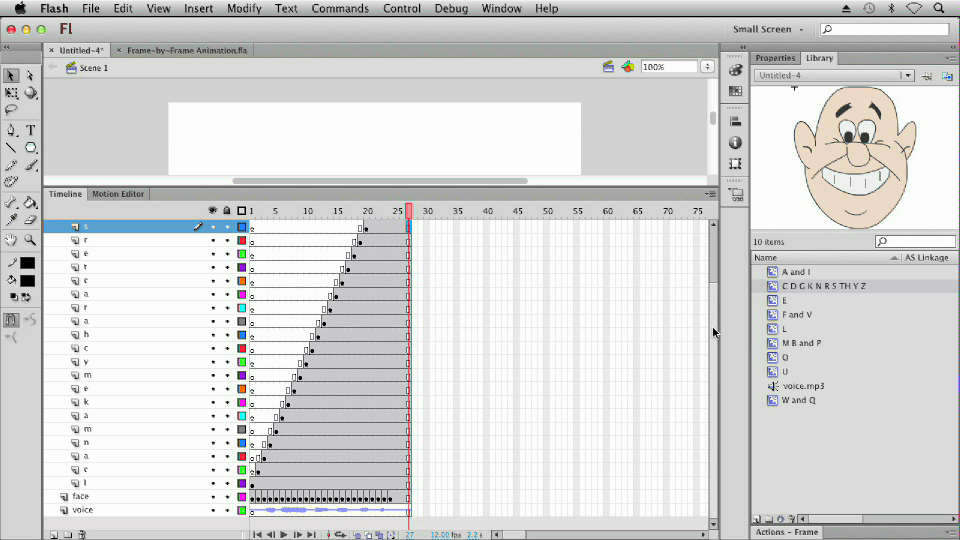960x540 pixels.
Task: Open the Color panel icon
Action: coord(735,70)
